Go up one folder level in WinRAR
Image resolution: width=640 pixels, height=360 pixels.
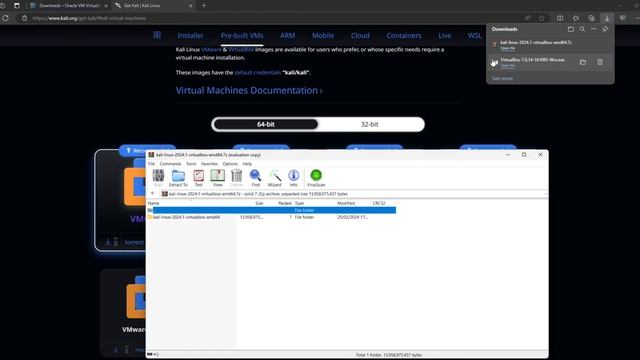(153, 193)
